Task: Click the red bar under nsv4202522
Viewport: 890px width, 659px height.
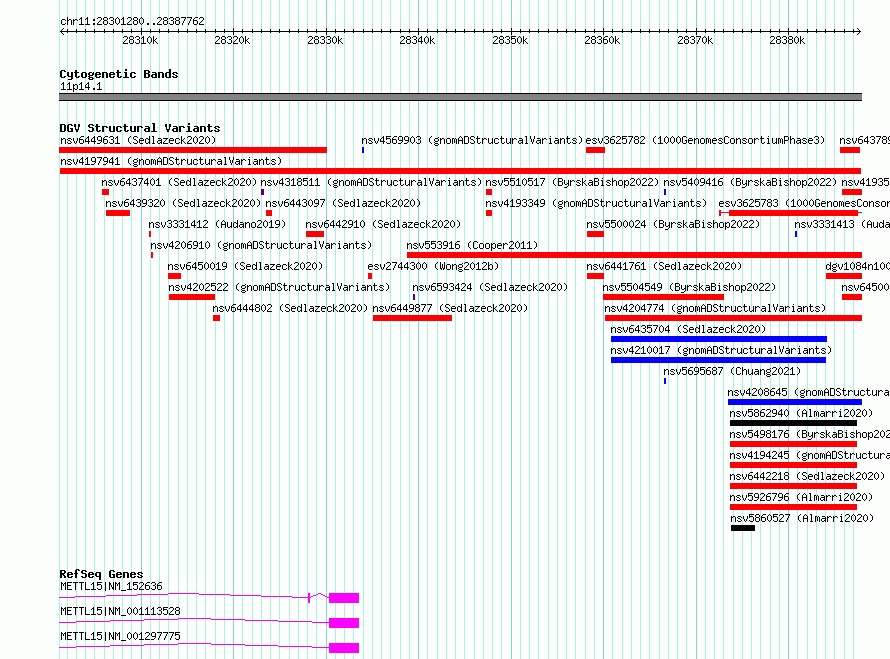Action: pyautogui.click(x=192, y=297)
